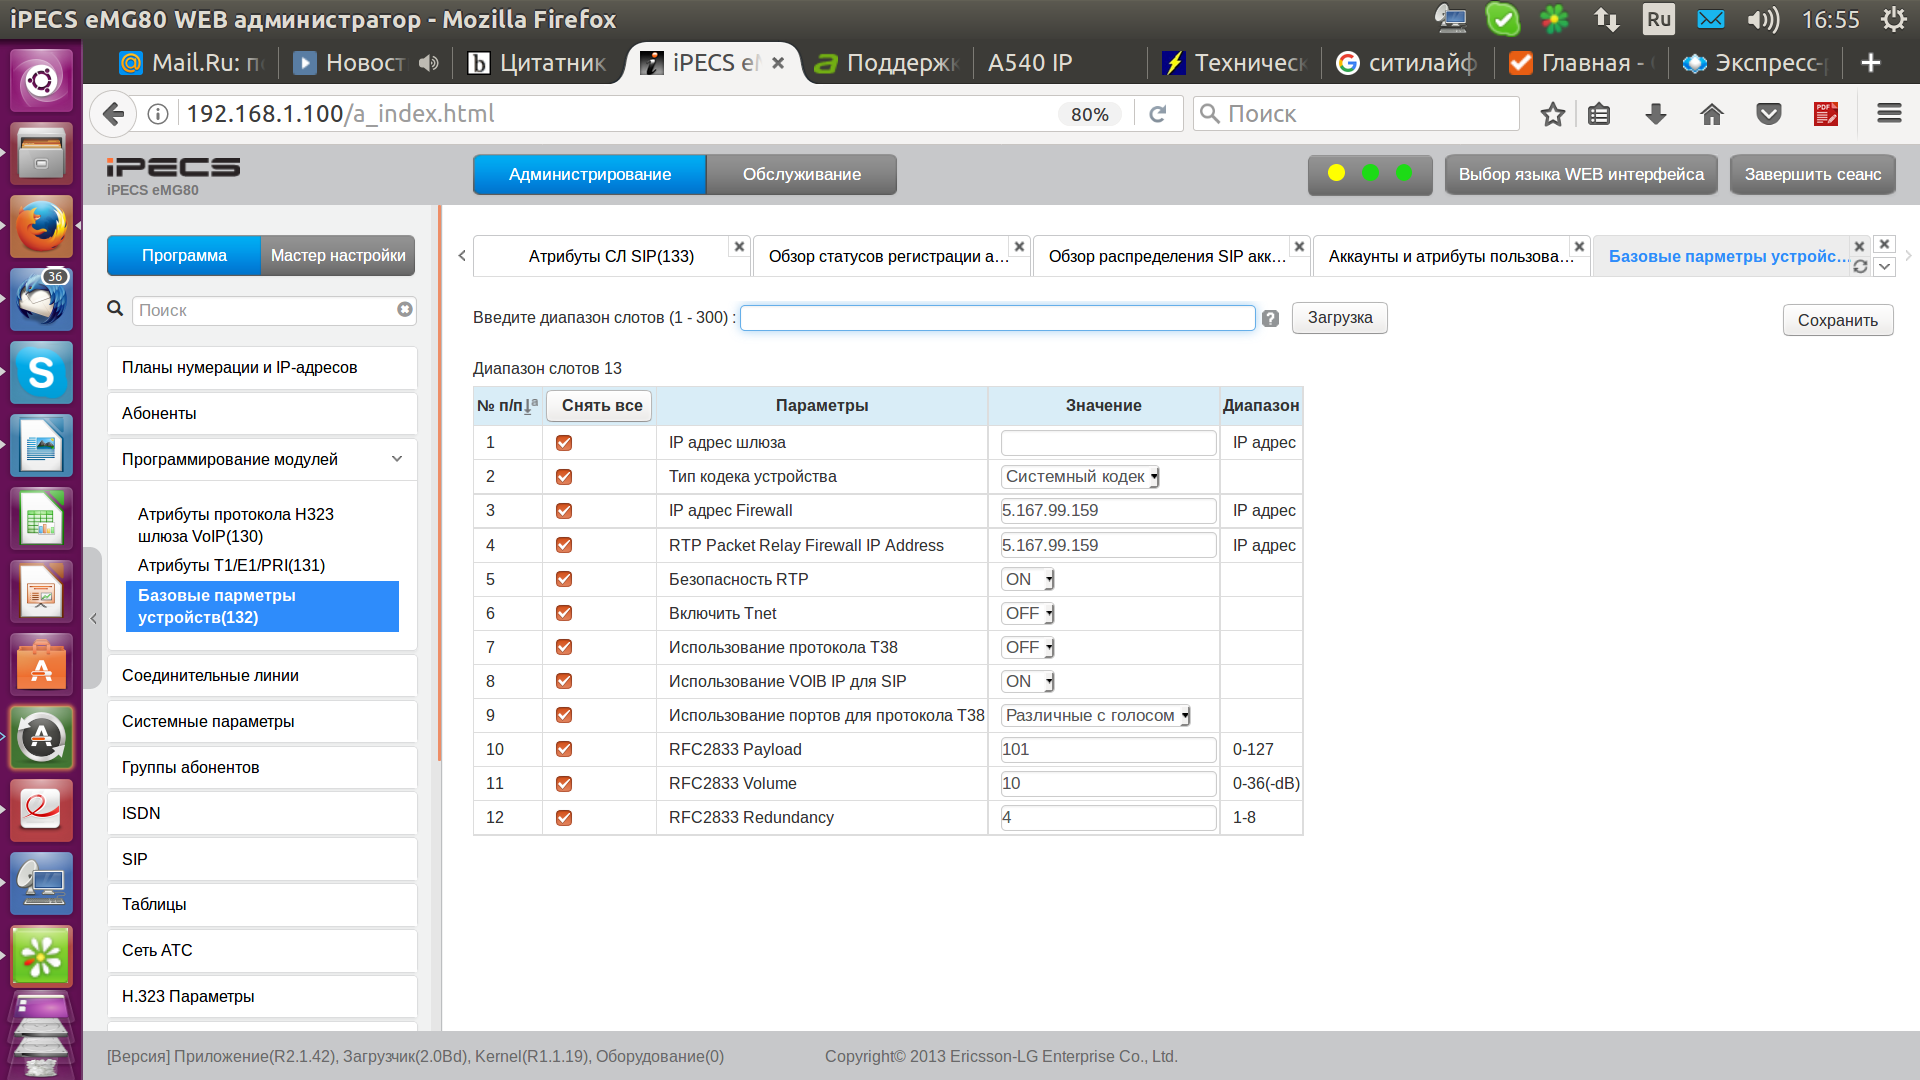Bookmark page with star icon

(x=1552, y=114)
